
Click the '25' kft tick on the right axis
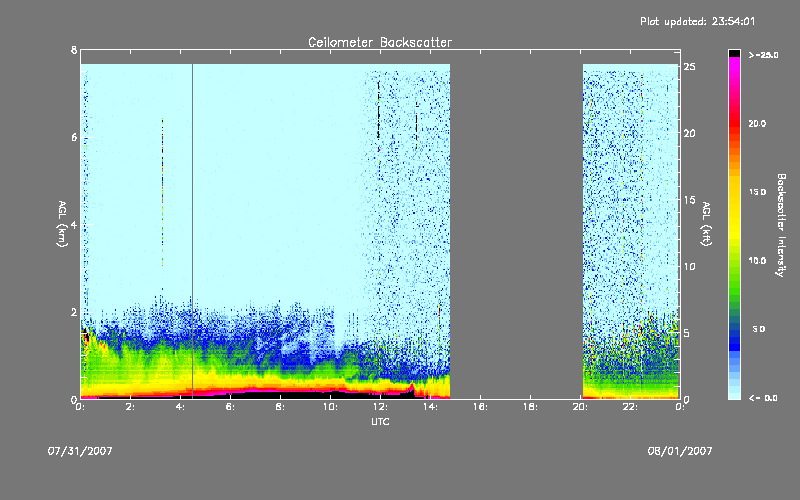click(x=690, y=67)
